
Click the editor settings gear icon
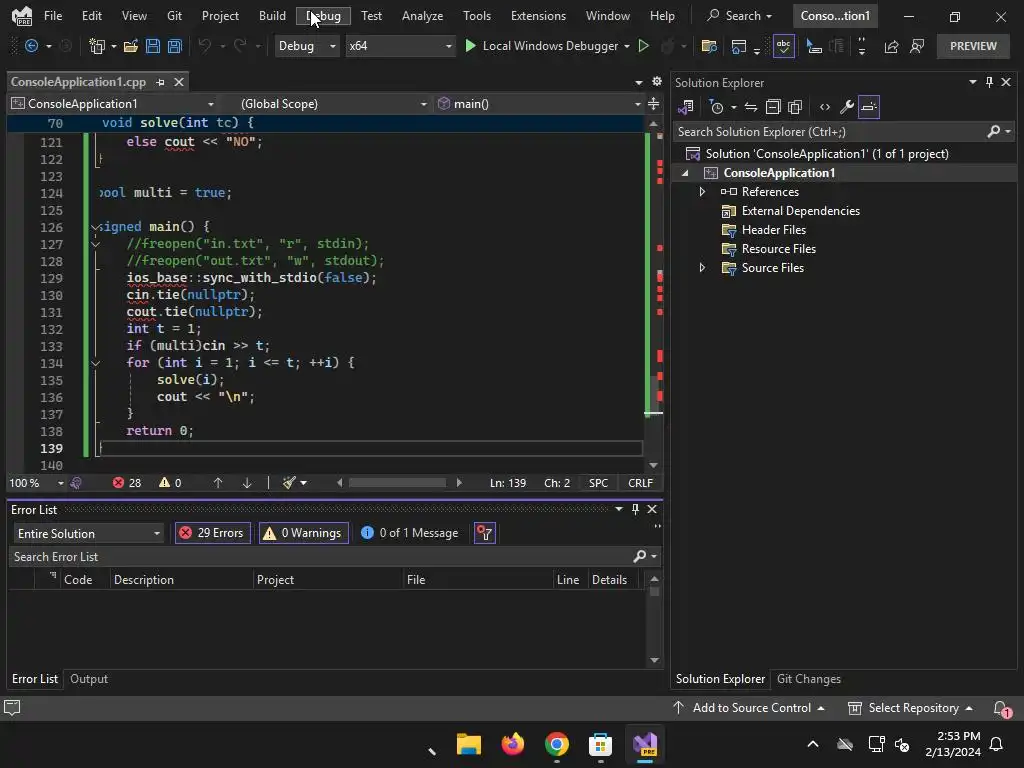pos(657,82)
